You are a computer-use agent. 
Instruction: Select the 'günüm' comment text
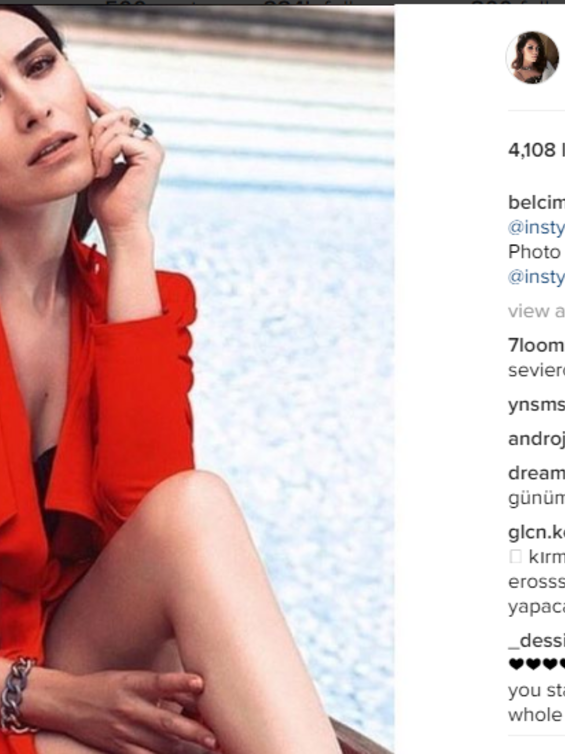(536, 498)
